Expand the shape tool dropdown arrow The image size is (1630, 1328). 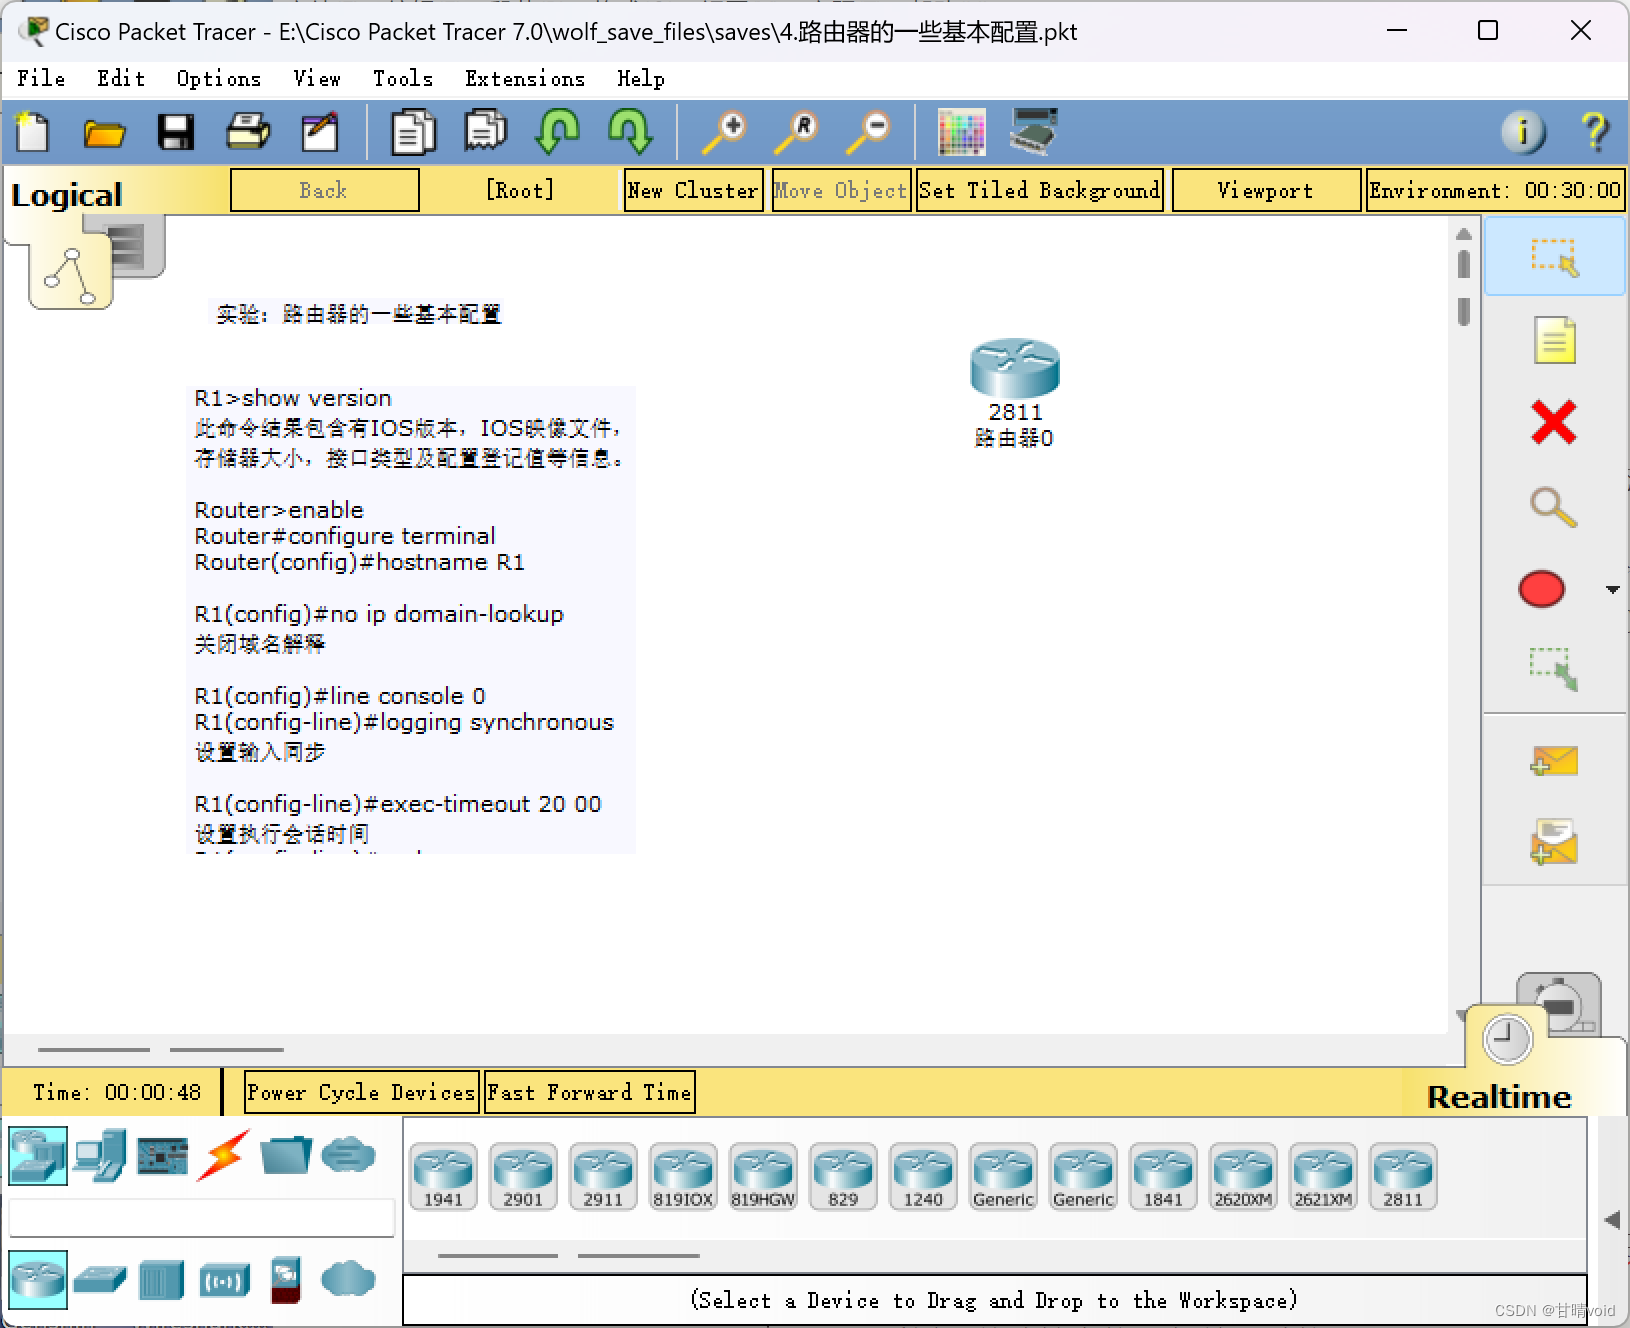1612,589
